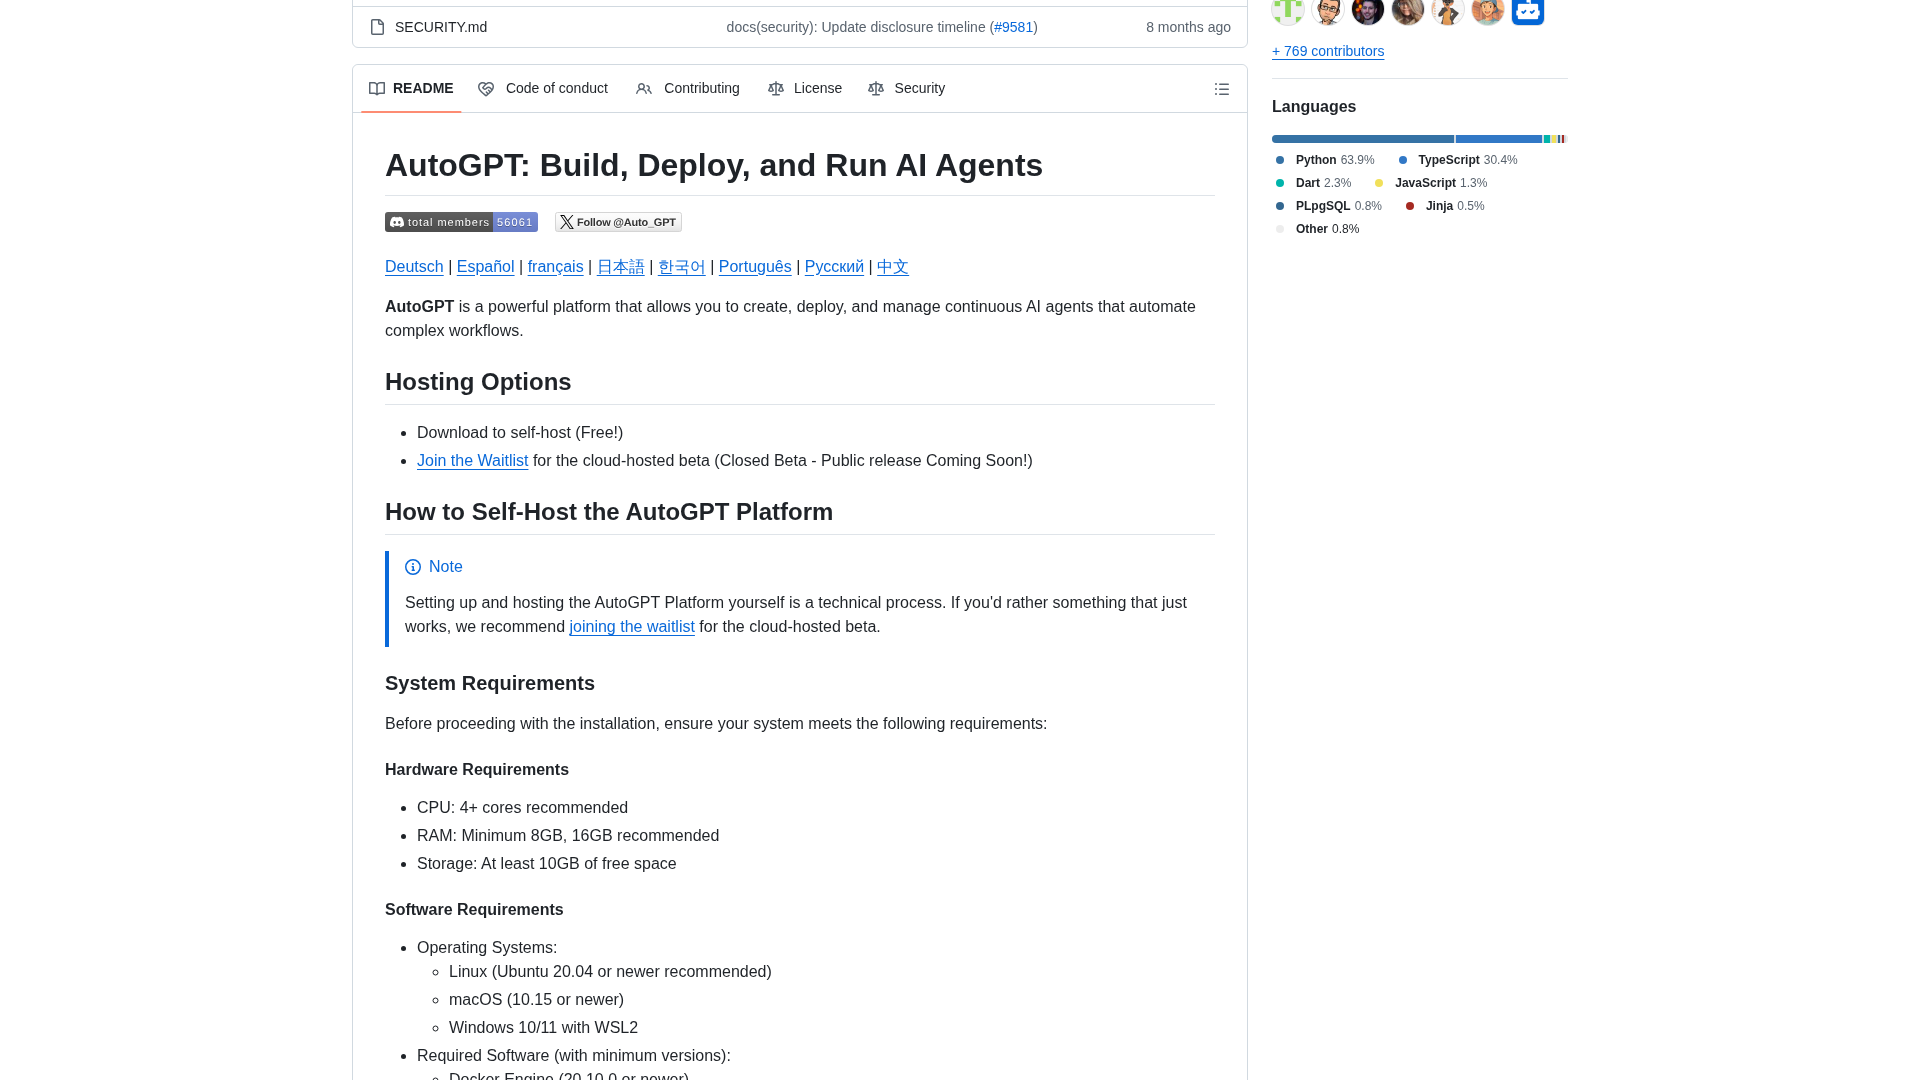This screenshot has width=1920, height=1080.
Task: Open the README outline list menu
Action: (1221, 89)
